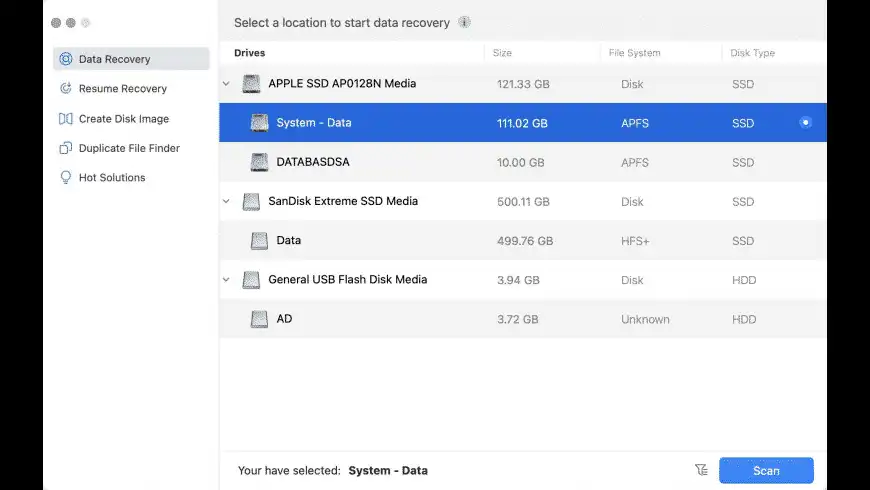This screenshot has width=870, height=490.
Task: Collapse the General USB Flash Disk group
Action: click(x=226, y=280)
